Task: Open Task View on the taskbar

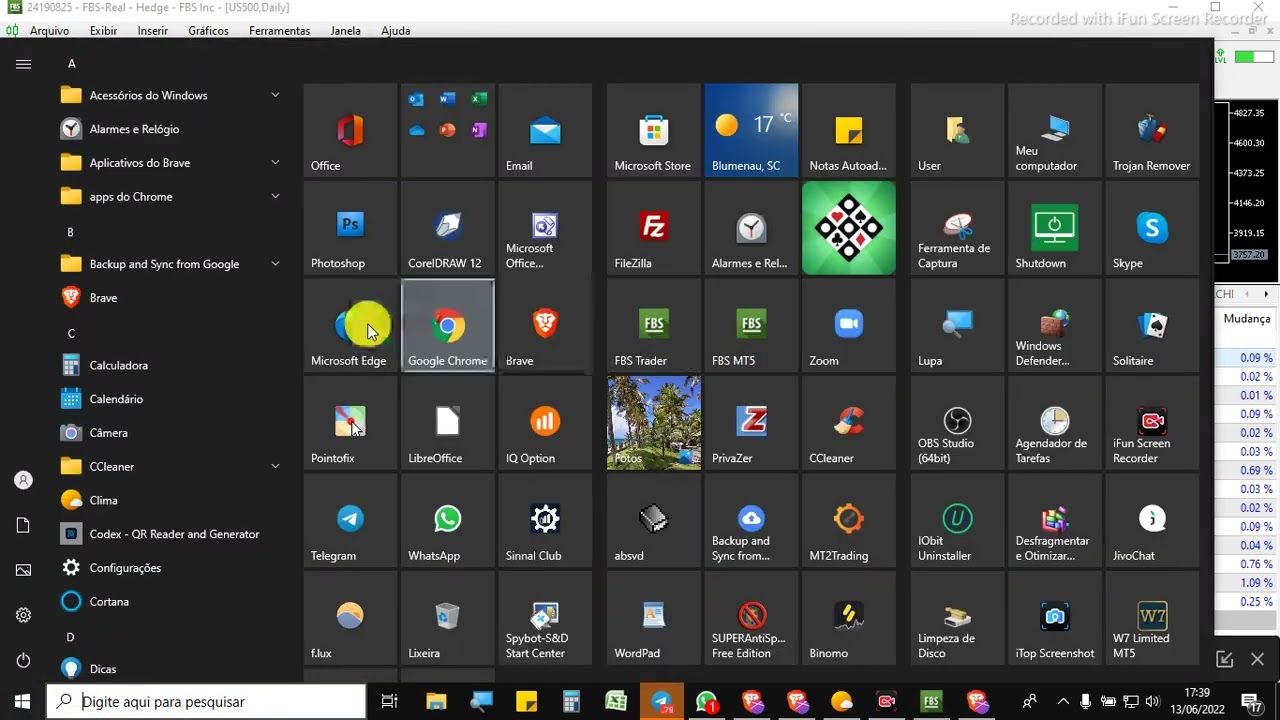Action: 390,702
